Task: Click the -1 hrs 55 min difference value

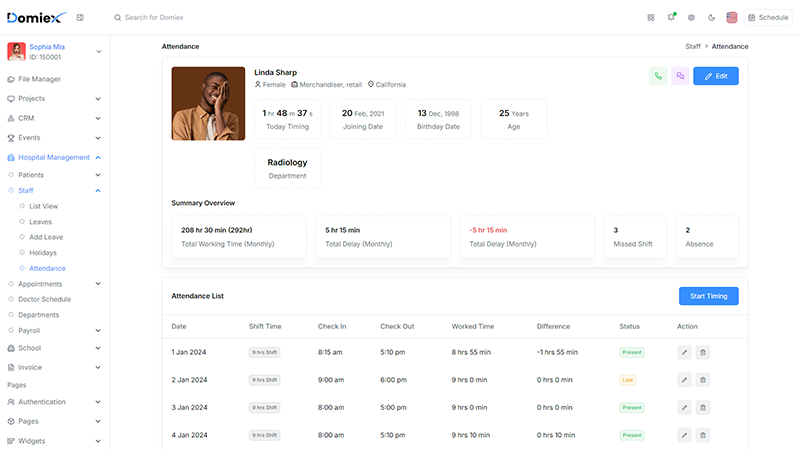Action: pos(557,352)
